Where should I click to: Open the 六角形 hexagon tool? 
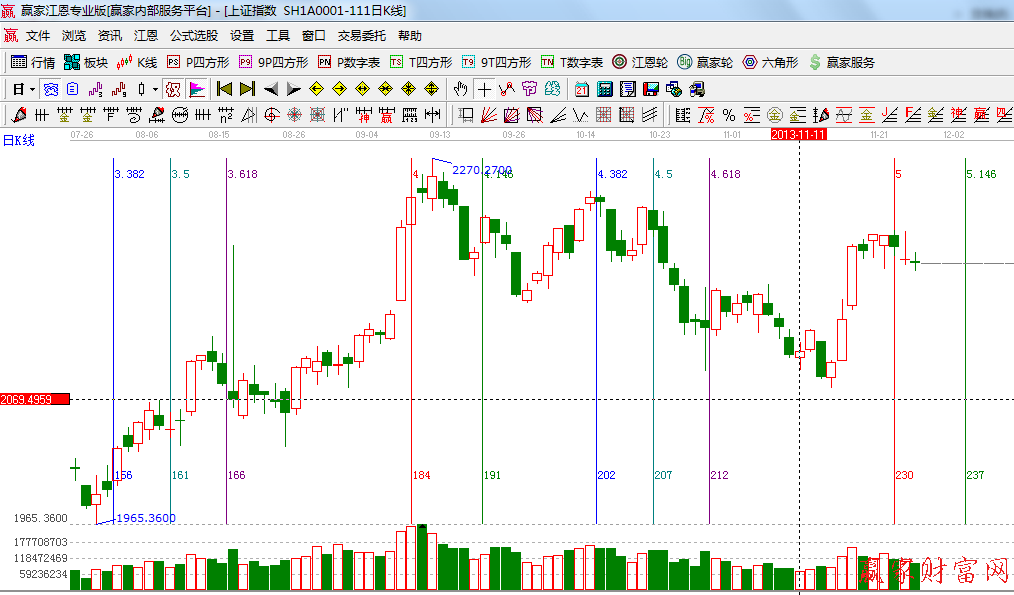(x=770, y=62)
